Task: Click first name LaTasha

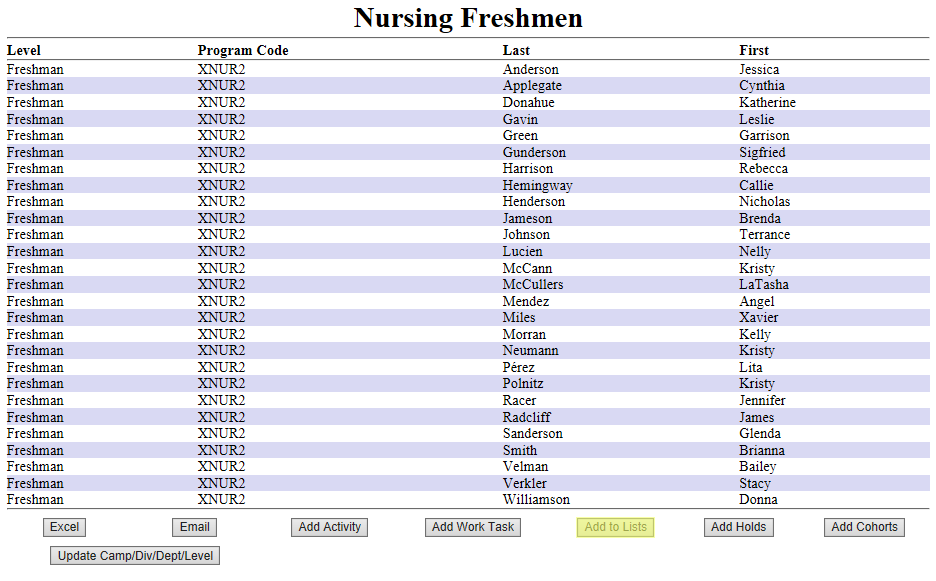Action: pyautogui.click(x=763, y=284)
